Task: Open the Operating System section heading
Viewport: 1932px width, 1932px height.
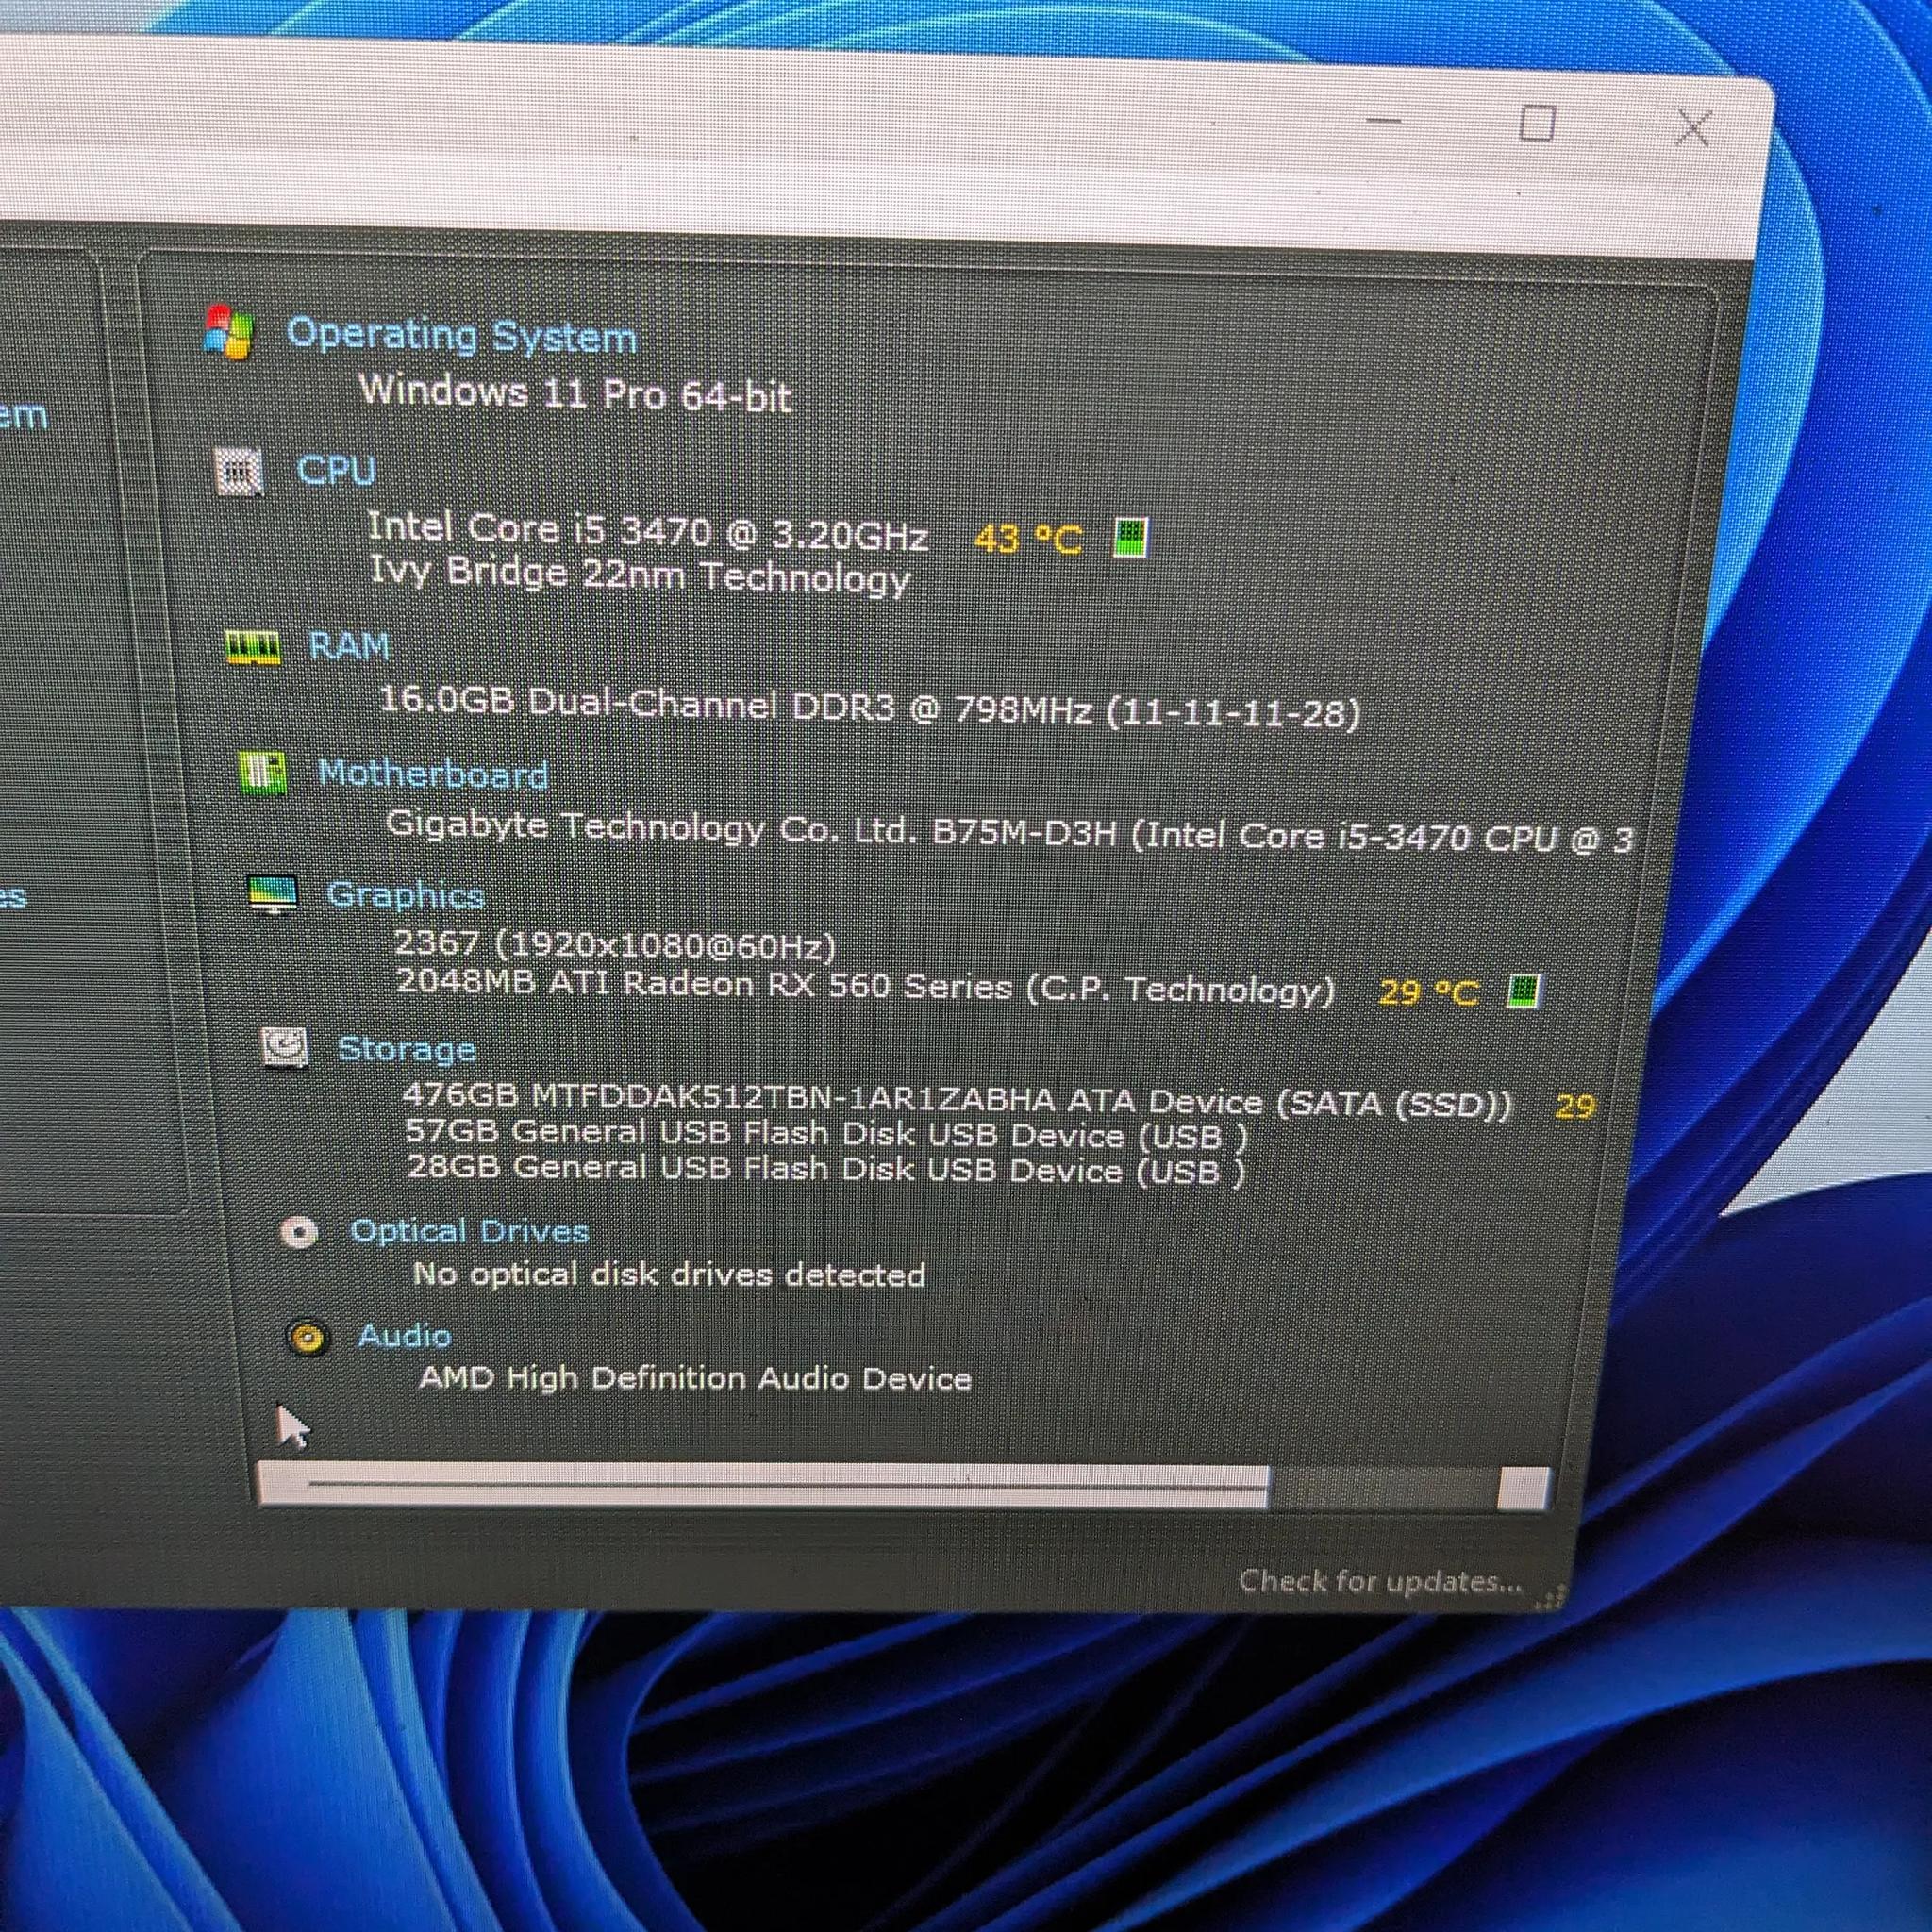Action: point(461,335)
